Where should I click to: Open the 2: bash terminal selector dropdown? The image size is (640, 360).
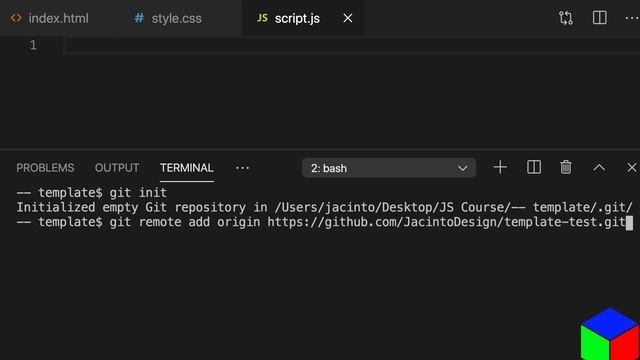pyautogui.click(x=389, y=168)
